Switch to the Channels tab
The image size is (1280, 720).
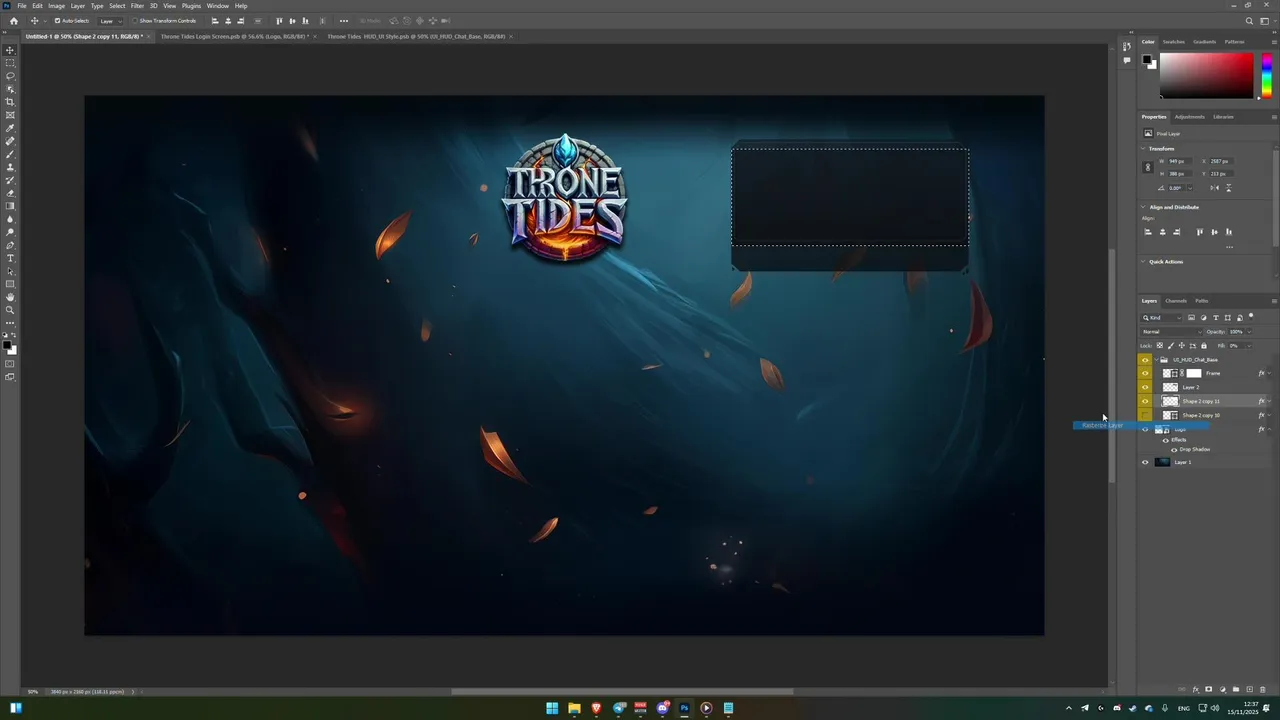coord(1176,301)
